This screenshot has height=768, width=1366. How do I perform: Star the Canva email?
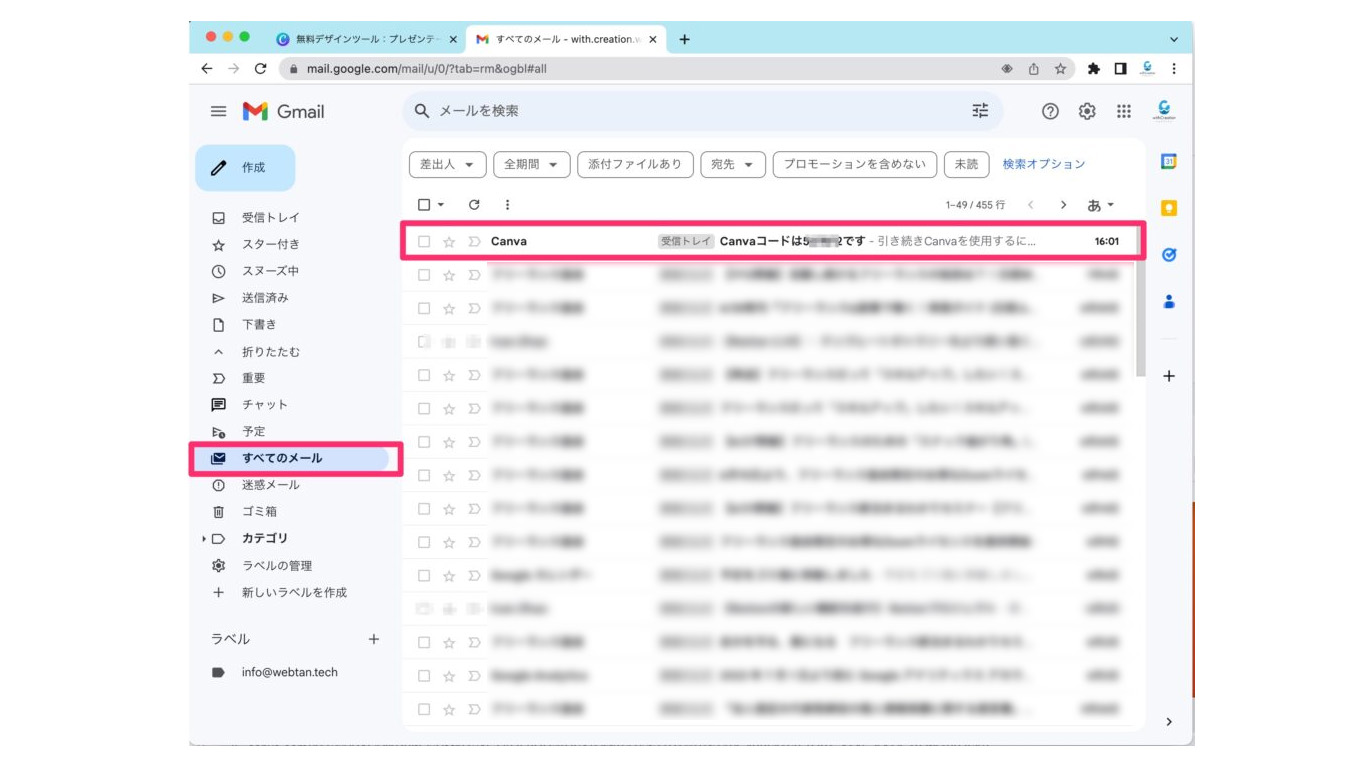click(x=449, y=241)
